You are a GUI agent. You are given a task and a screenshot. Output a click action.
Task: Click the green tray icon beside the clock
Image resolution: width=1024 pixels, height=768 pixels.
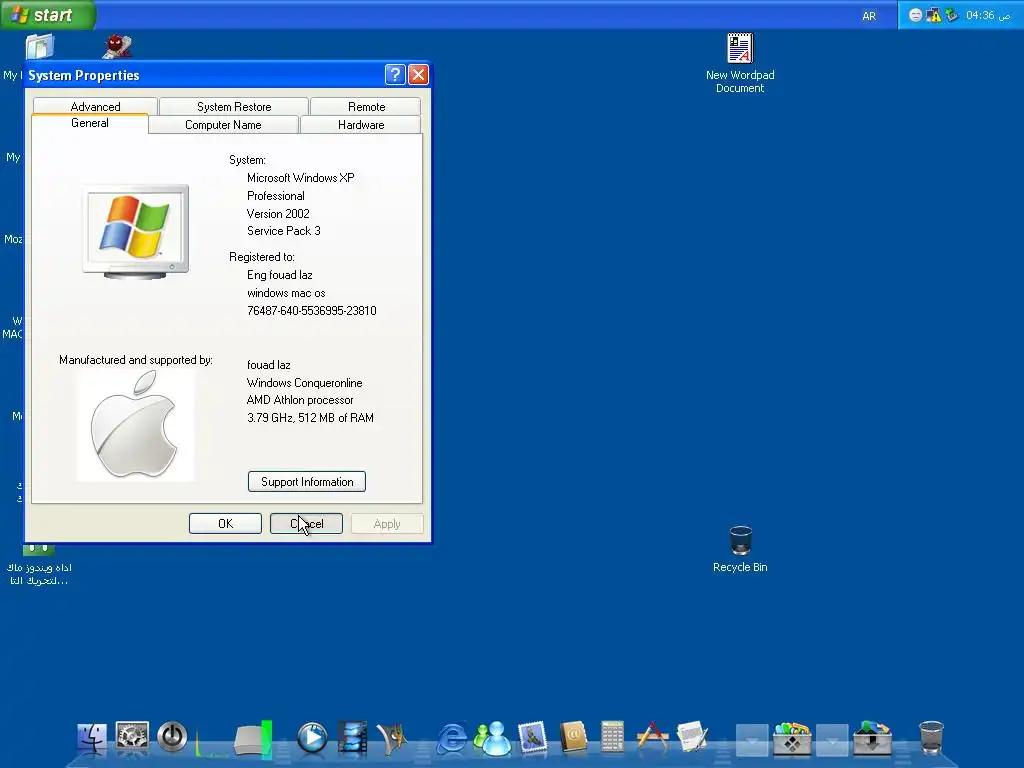point(952,15)
